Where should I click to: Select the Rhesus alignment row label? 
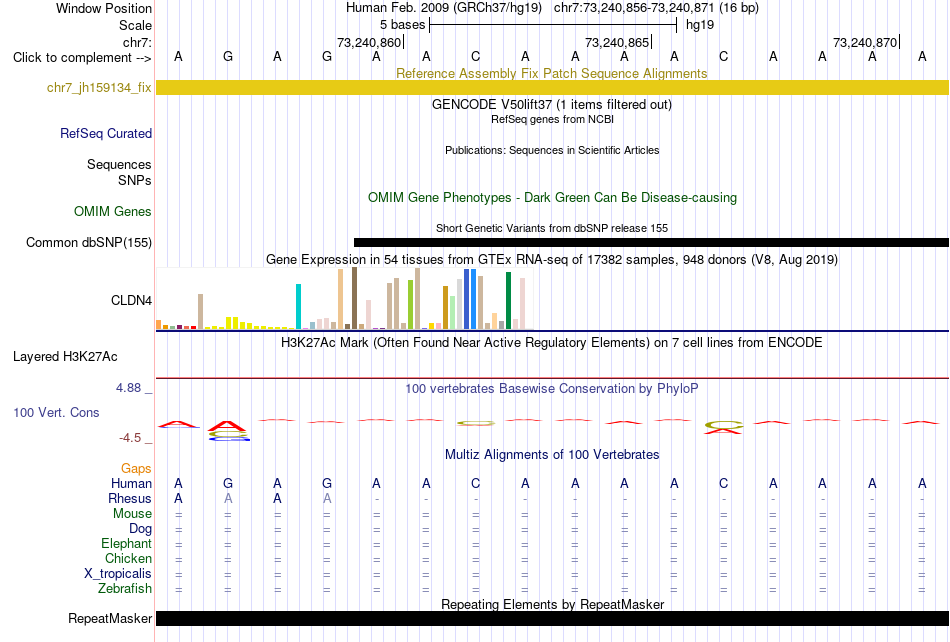click(130, 498)
